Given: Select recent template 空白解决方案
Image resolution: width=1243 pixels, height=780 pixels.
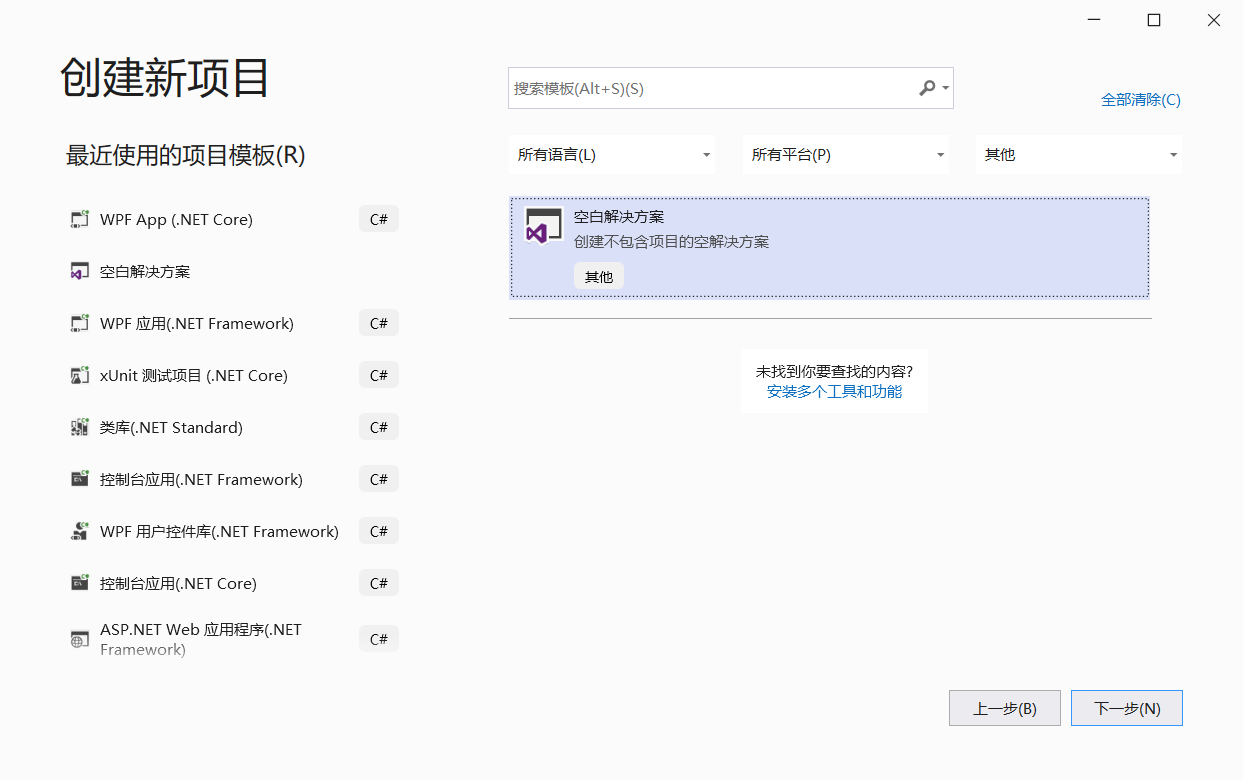Looking at the screenshot, I should click(x=234, y=271).
